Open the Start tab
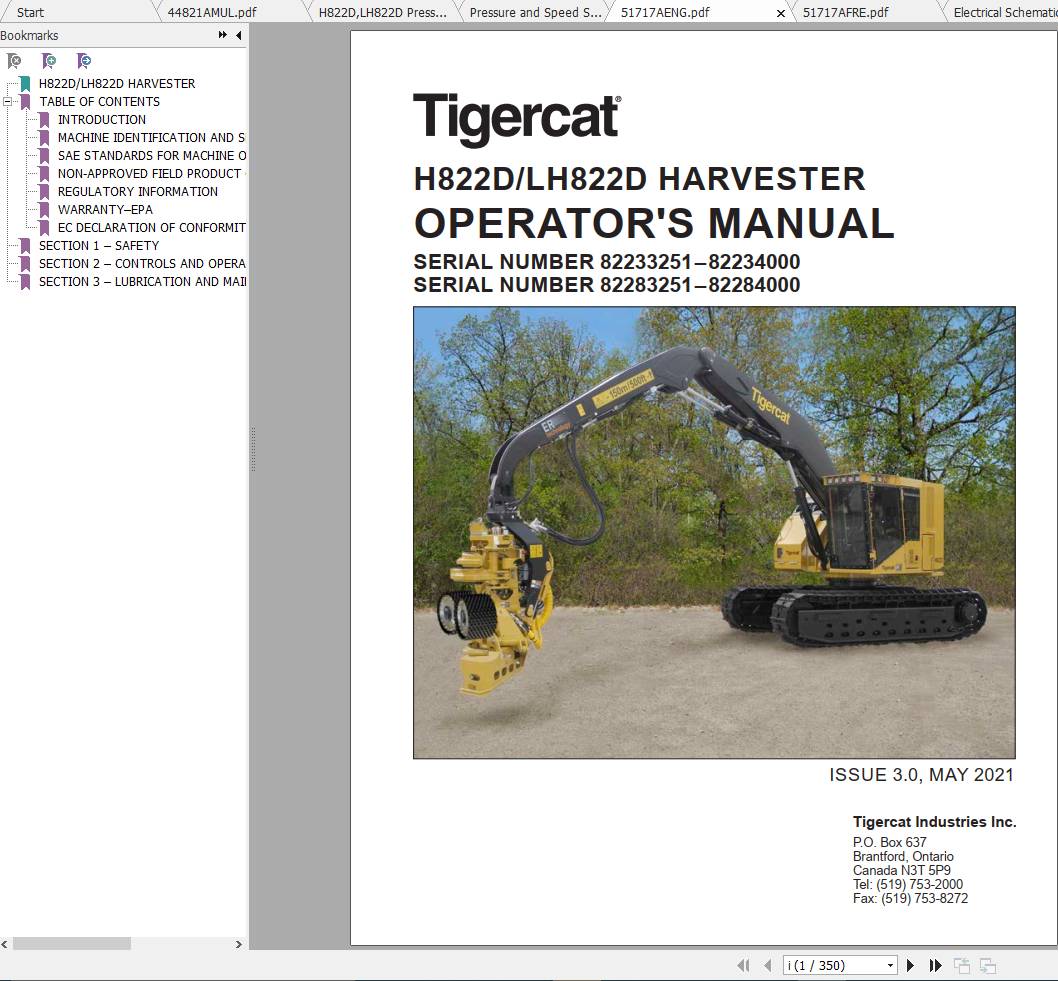Screen dimensions: 1058x981 pyautogui.click(x=28, y=12)
